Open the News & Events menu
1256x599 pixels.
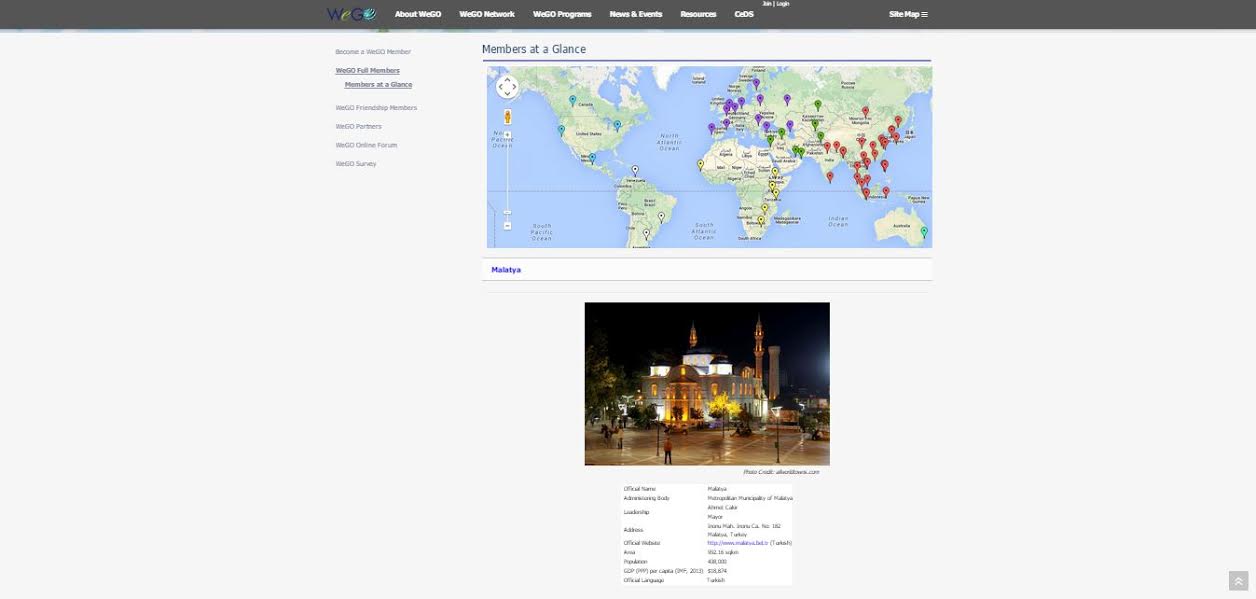[x=635, y=14]
